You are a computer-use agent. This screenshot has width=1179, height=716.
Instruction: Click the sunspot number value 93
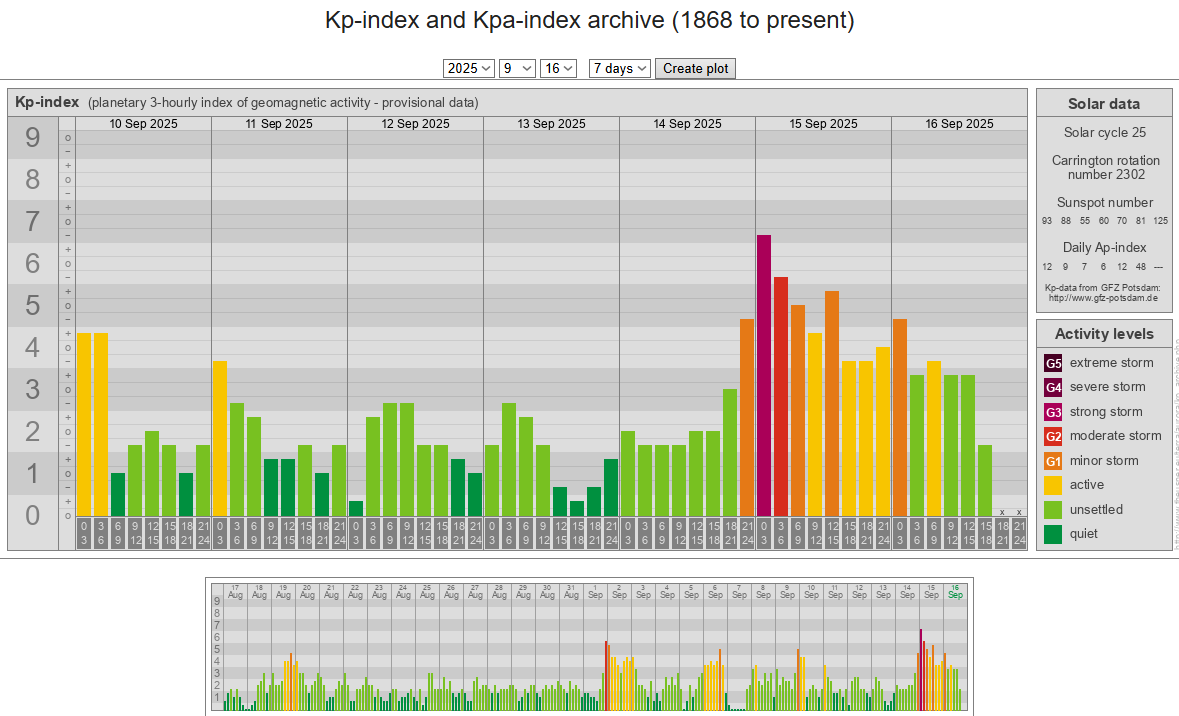pyautogui.click(x=1047, y=220)
